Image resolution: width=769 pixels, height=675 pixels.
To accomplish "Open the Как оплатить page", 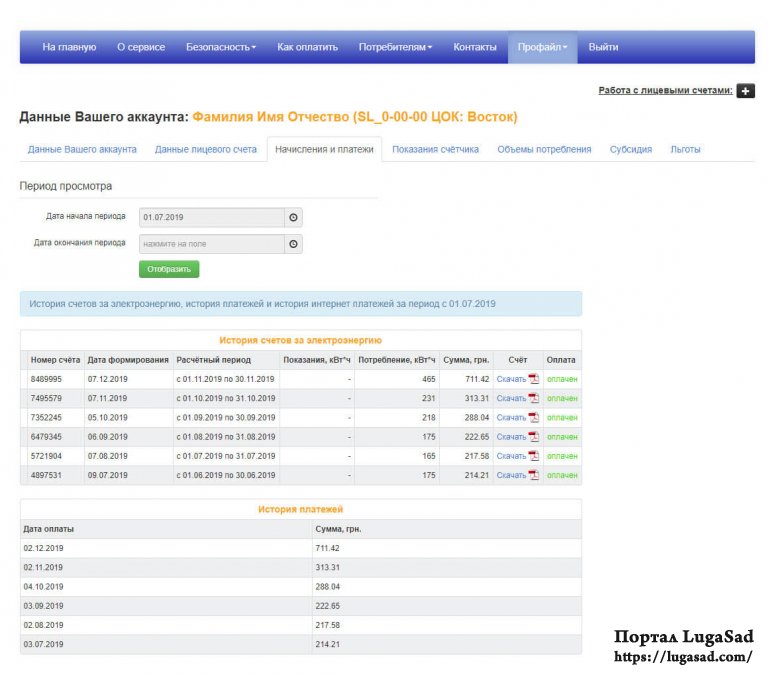I will point(308,47).
